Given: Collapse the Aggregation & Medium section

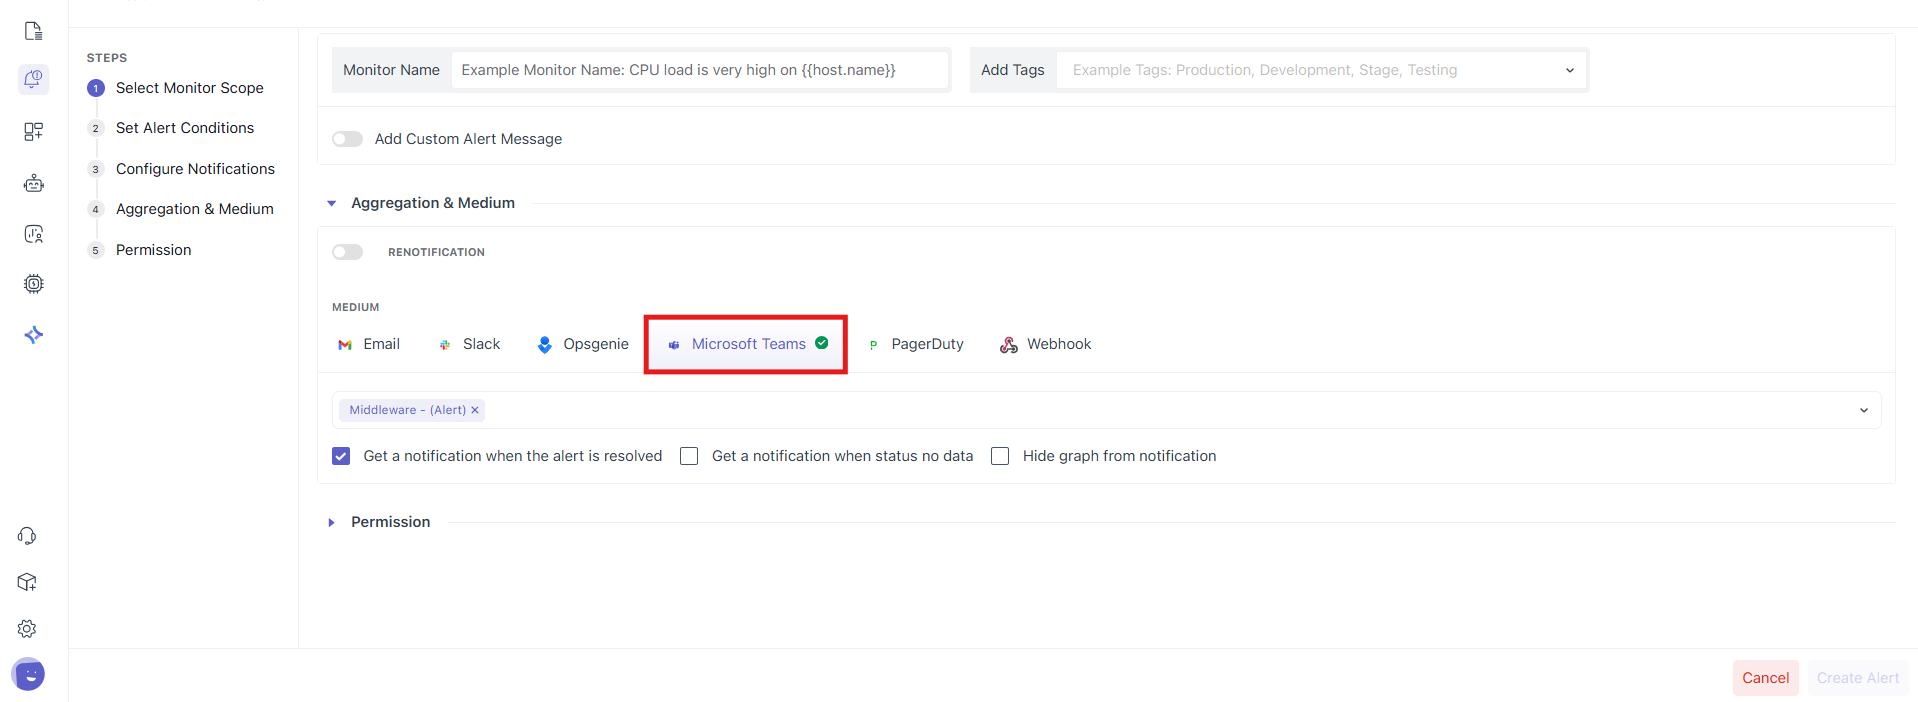Looking at the screenshot, I should [x=332, y=203].
